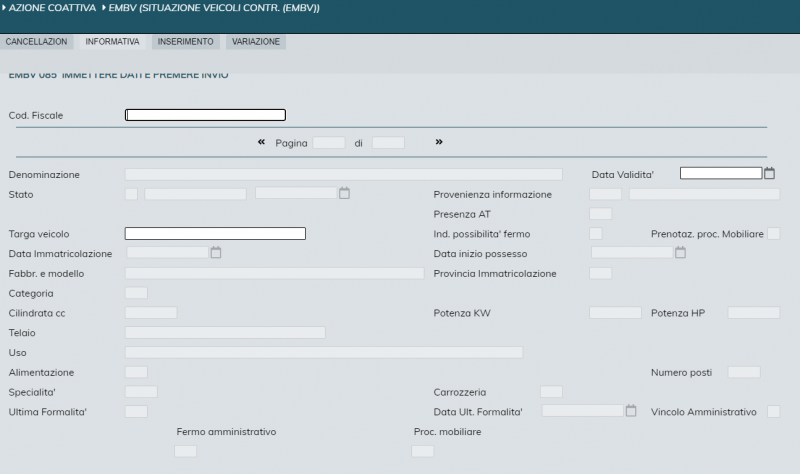The height and width of the screenshot is (474, 800).
Task: Click the Targa veicolo input field
Action: [215, 233]
